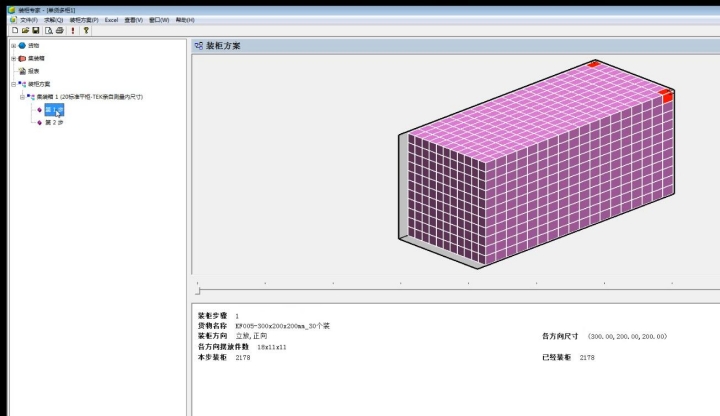Select 第 2 步 in the tree
720x416 pixels.
coord(53,122)
